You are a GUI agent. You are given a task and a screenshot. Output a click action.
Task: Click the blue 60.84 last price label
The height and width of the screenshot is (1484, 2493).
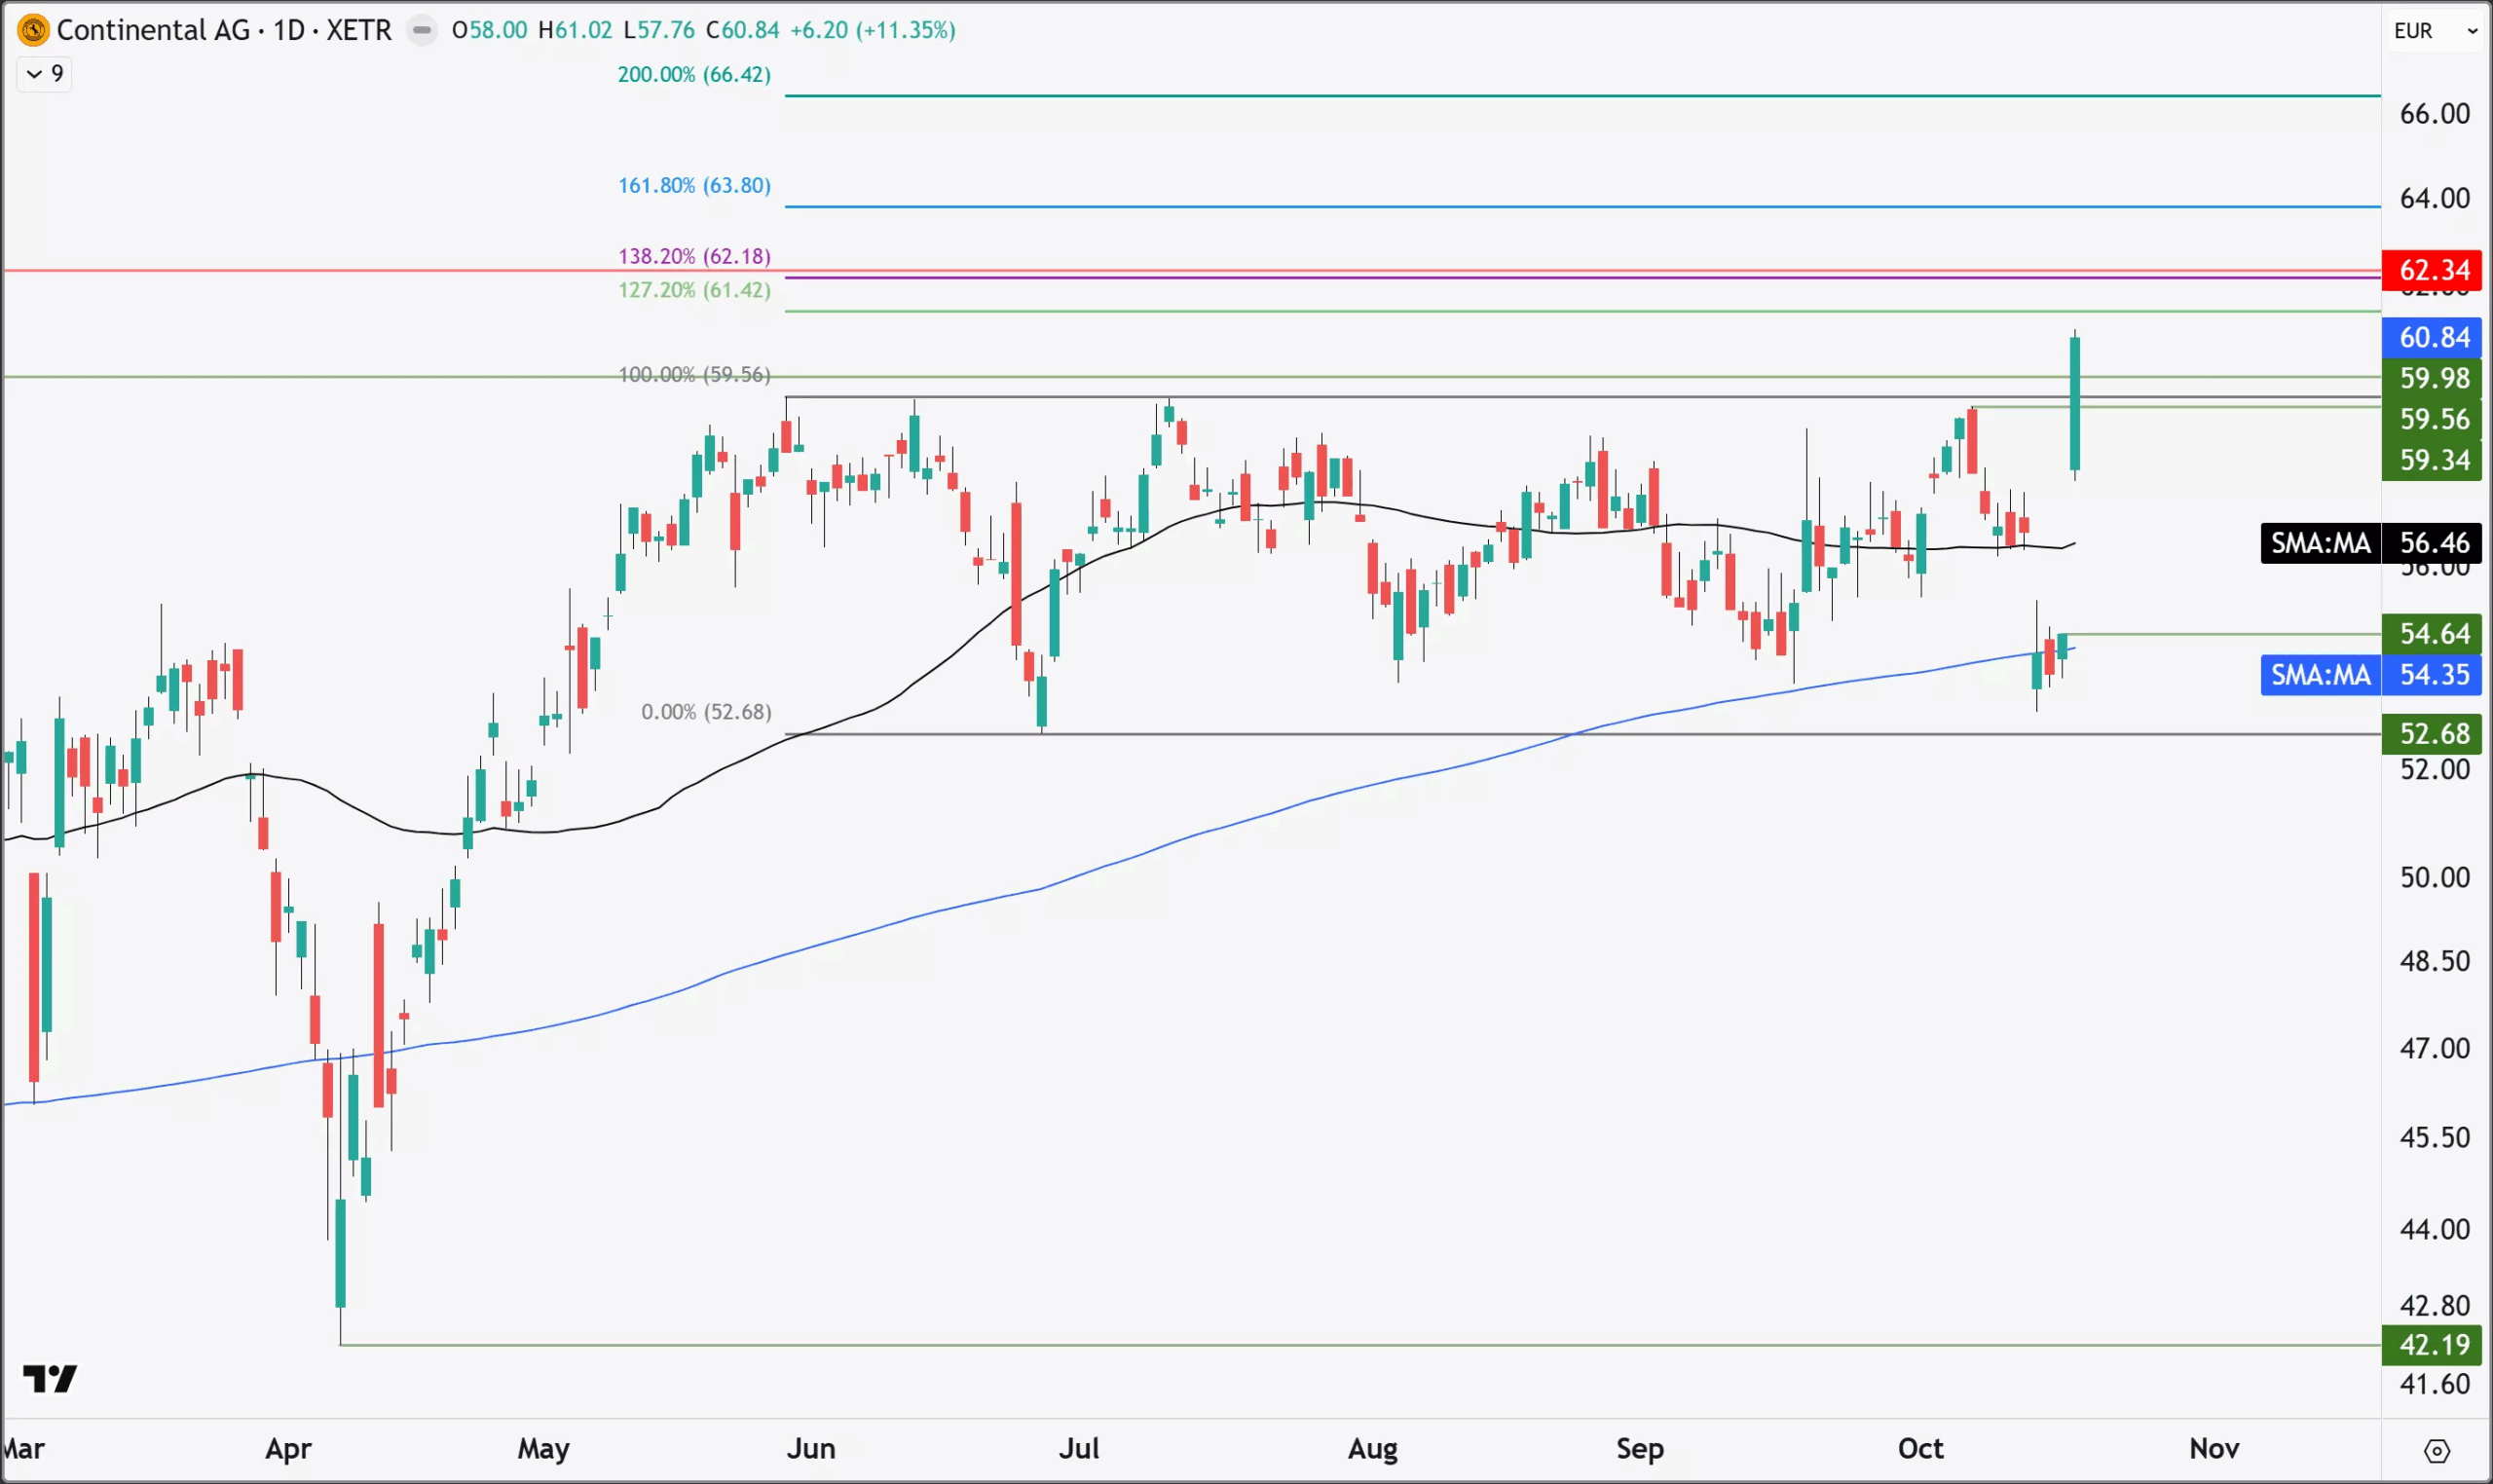pyautogui.click(x=2432, y=337)
